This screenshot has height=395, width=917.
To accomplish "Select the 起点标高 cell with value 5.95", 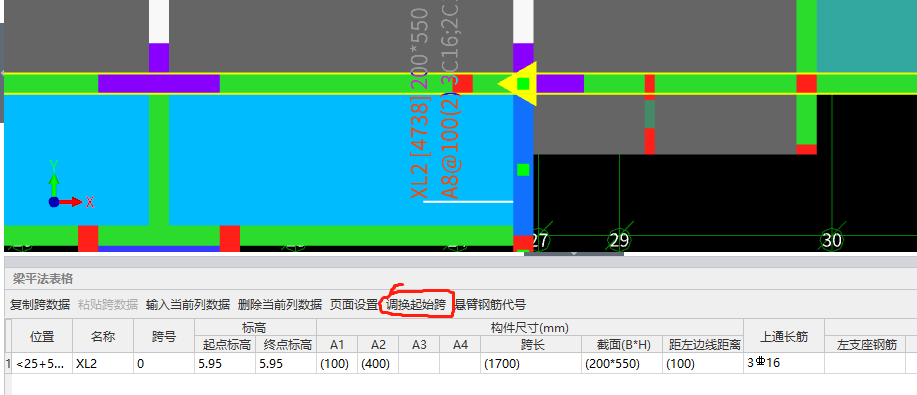I will [x=225, y=363].
